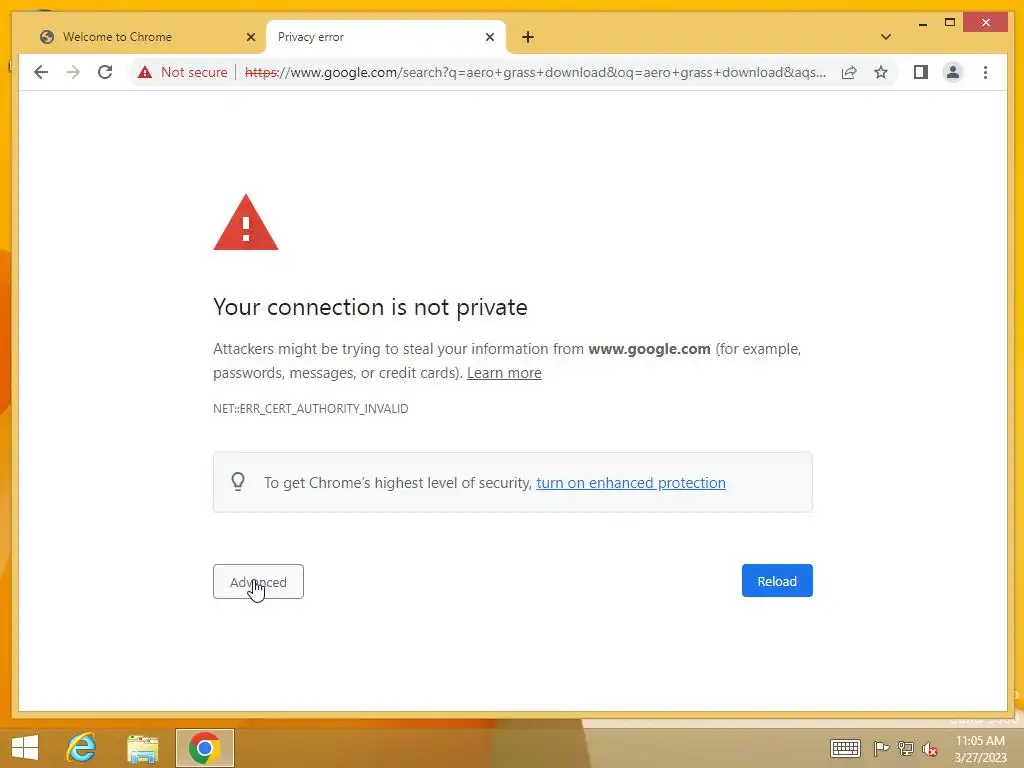Reload page using toolbar refresh icon
This screenshot has height=768, width=1024.
click(x=105, y=72)
